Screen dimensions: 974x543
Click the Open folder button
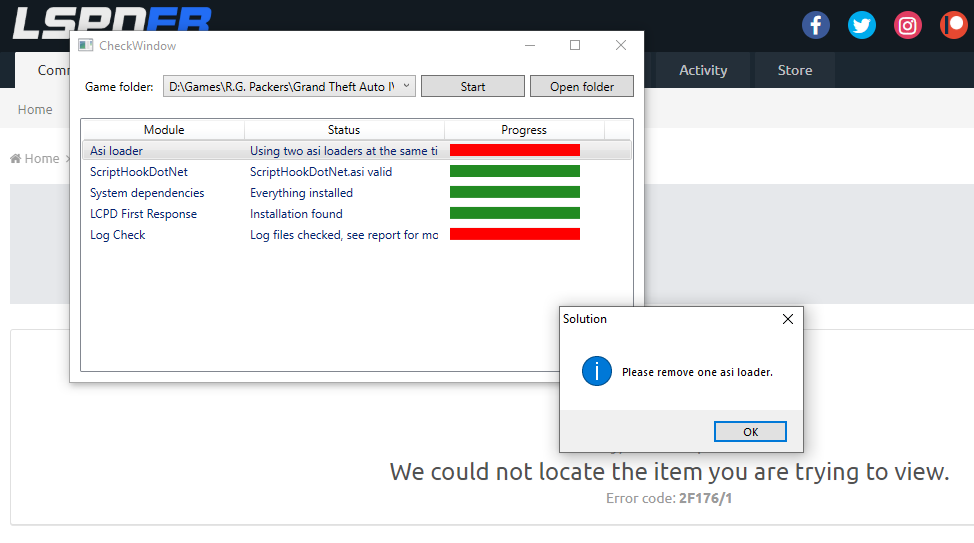[x=582, y=86]
